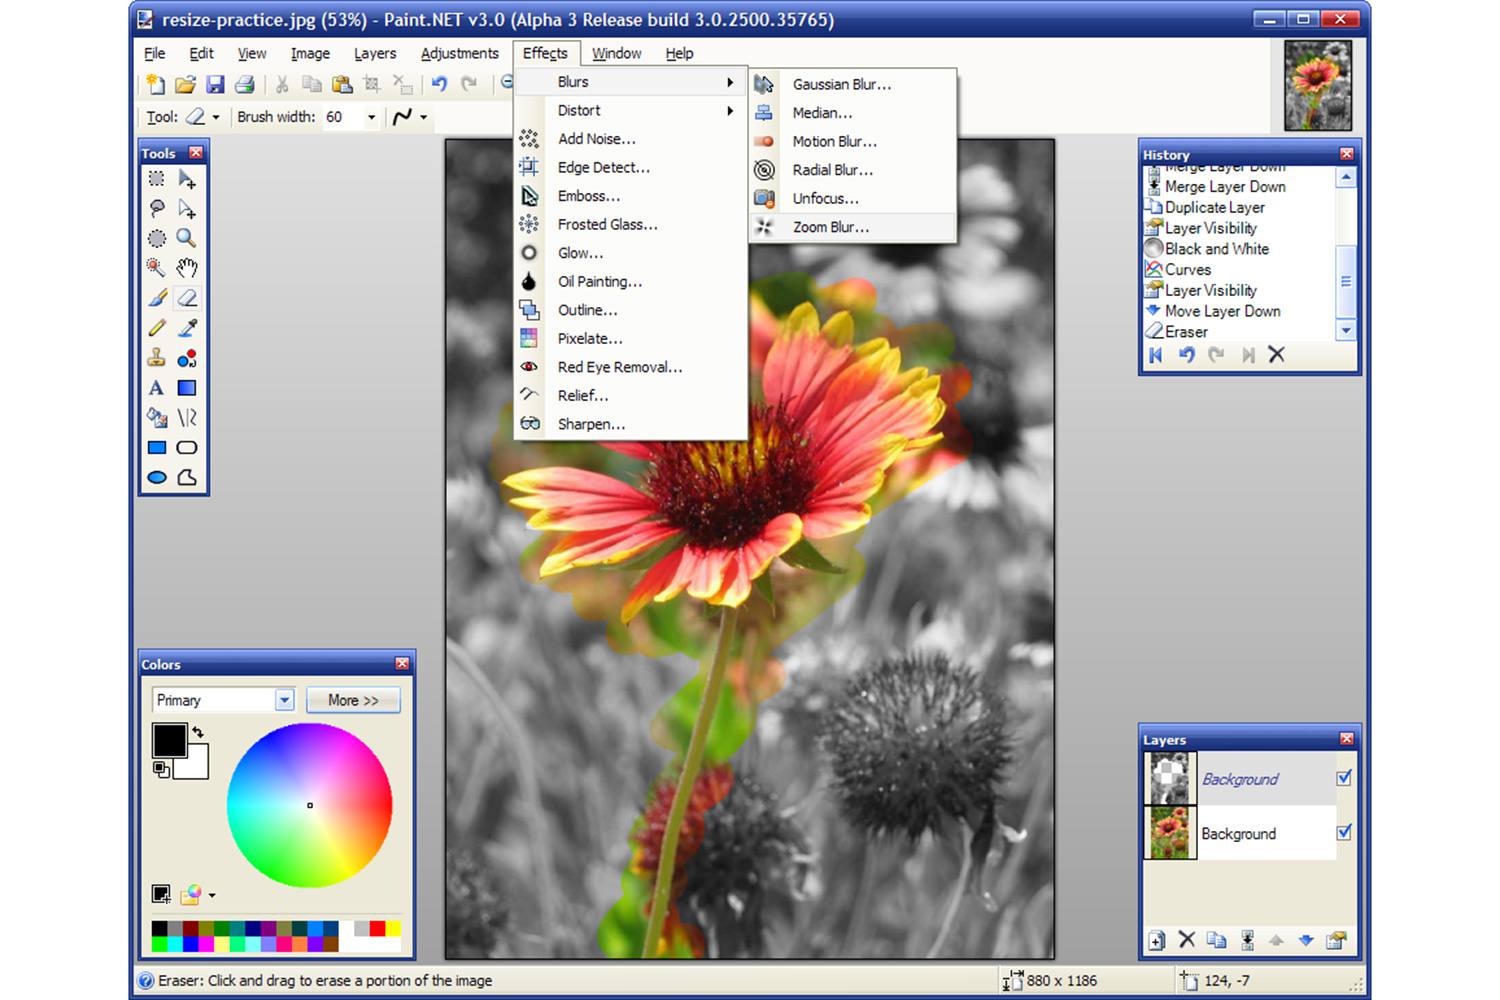Delete layer using the Layers panel X icon
This screenshot has width=1500, height=1000.
pos(1187,940)
